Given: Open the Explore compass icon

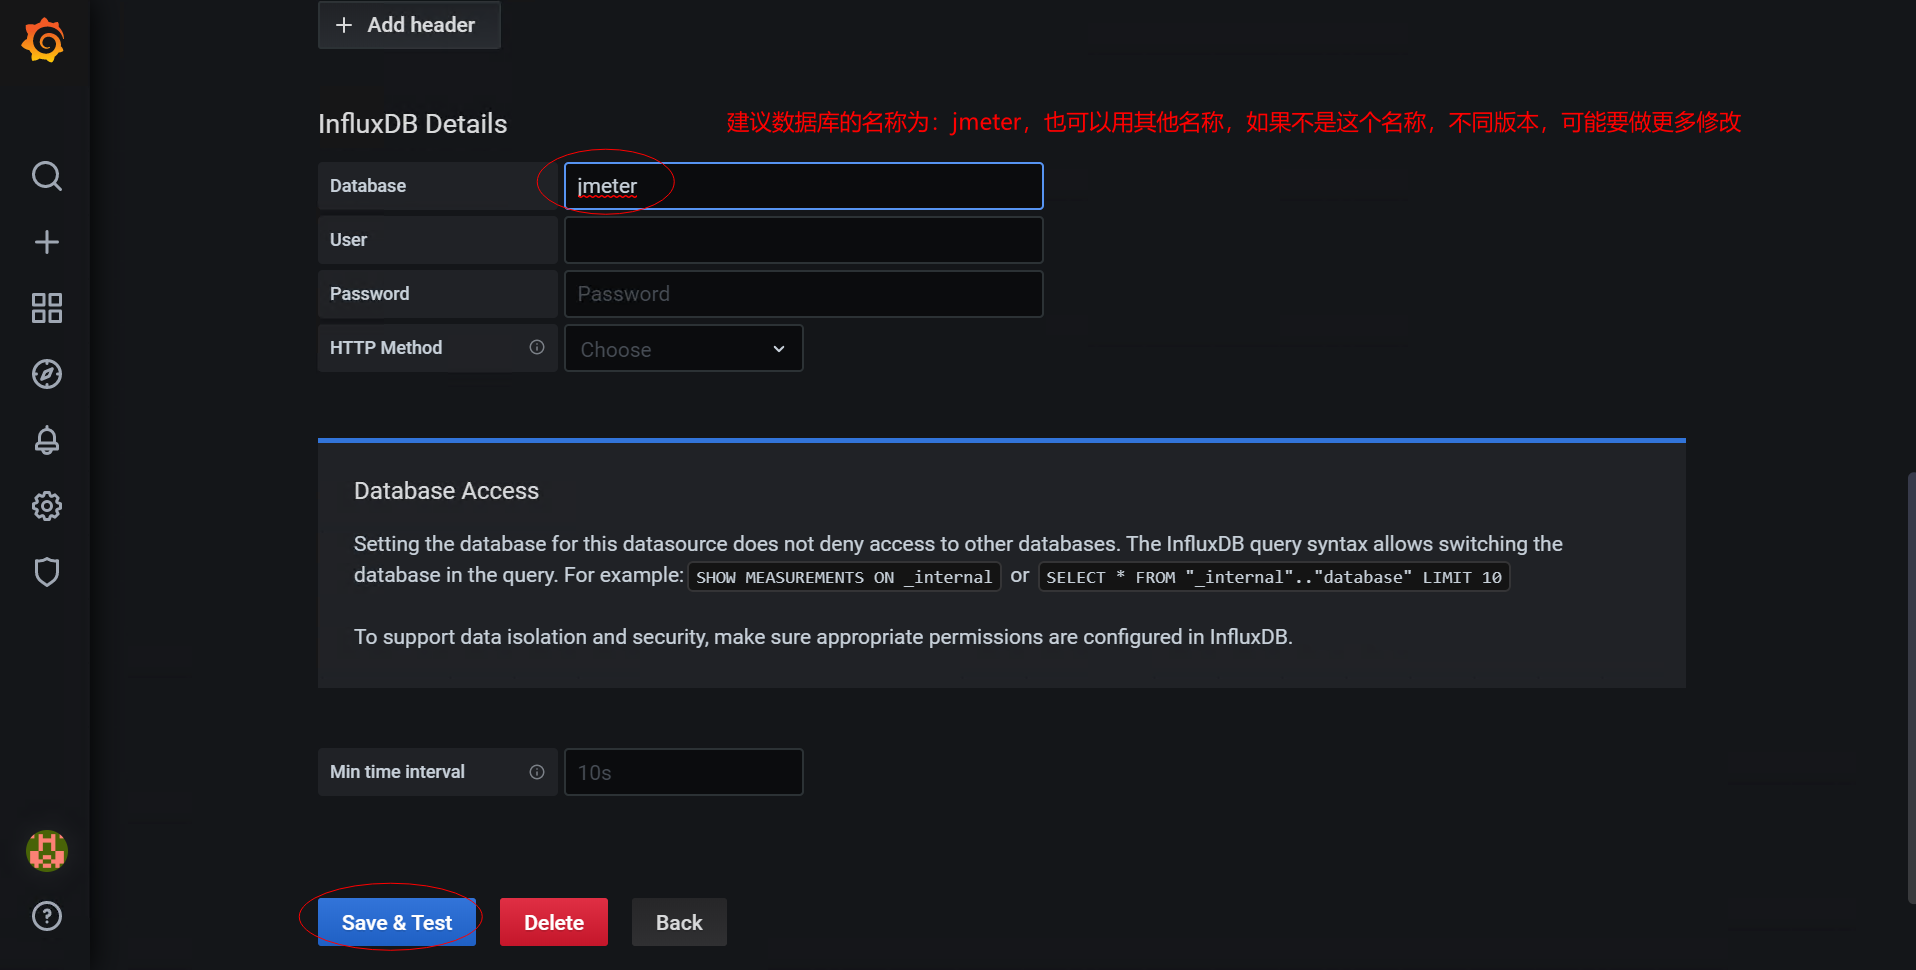Looking at the screenshot, I should (46, 374).
